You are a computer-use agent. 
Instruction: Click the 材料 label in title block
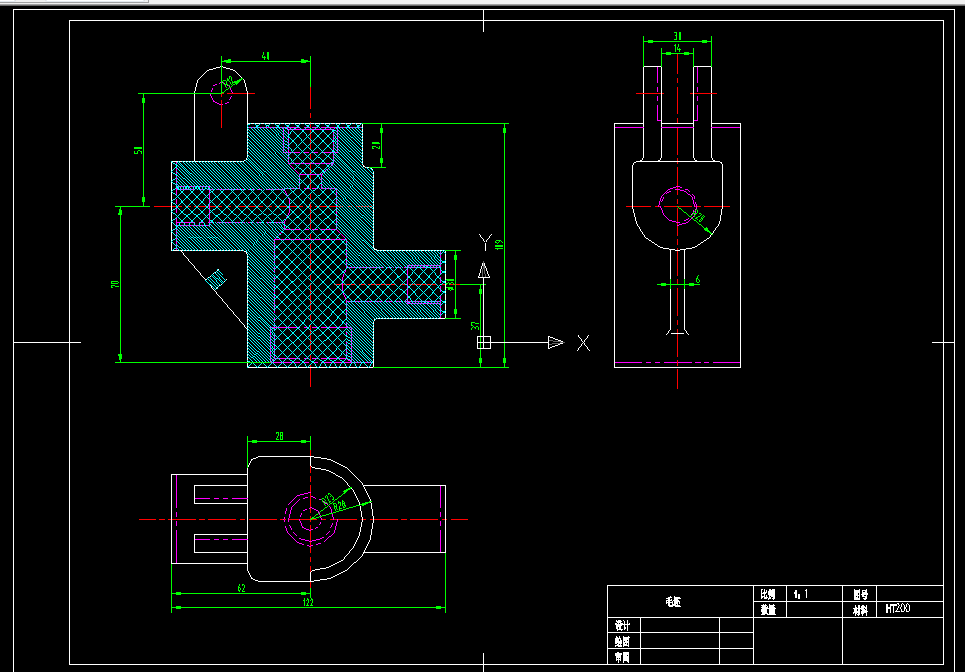click(860, 609)
